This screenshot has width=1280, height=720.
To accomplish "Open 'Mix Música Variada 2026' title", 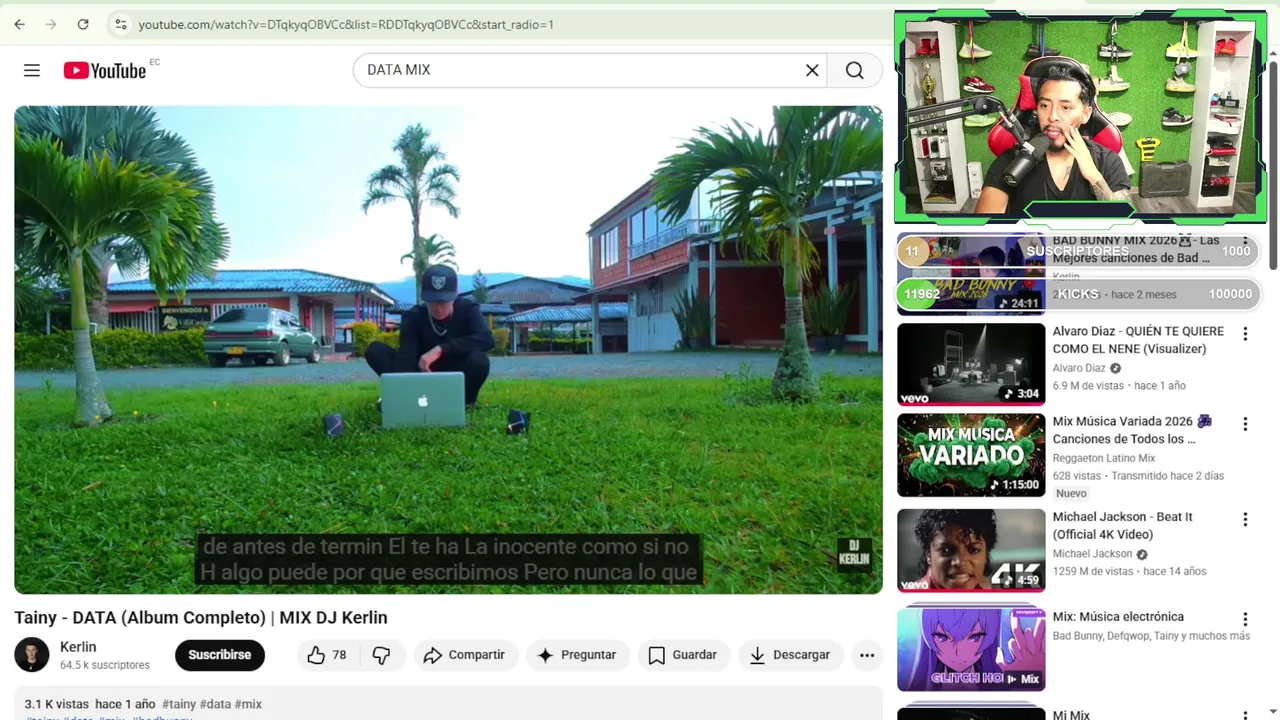I will pos(1132,430).
